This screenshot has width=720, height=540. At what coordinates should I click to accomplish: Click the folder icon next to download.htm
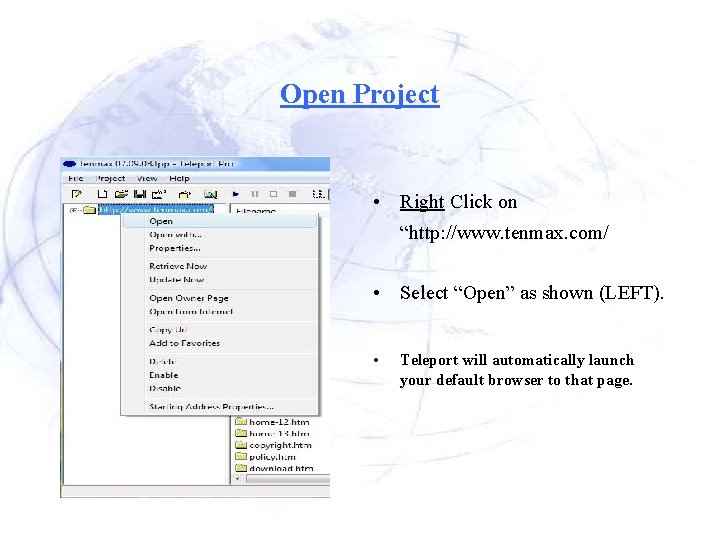[241, 468]
